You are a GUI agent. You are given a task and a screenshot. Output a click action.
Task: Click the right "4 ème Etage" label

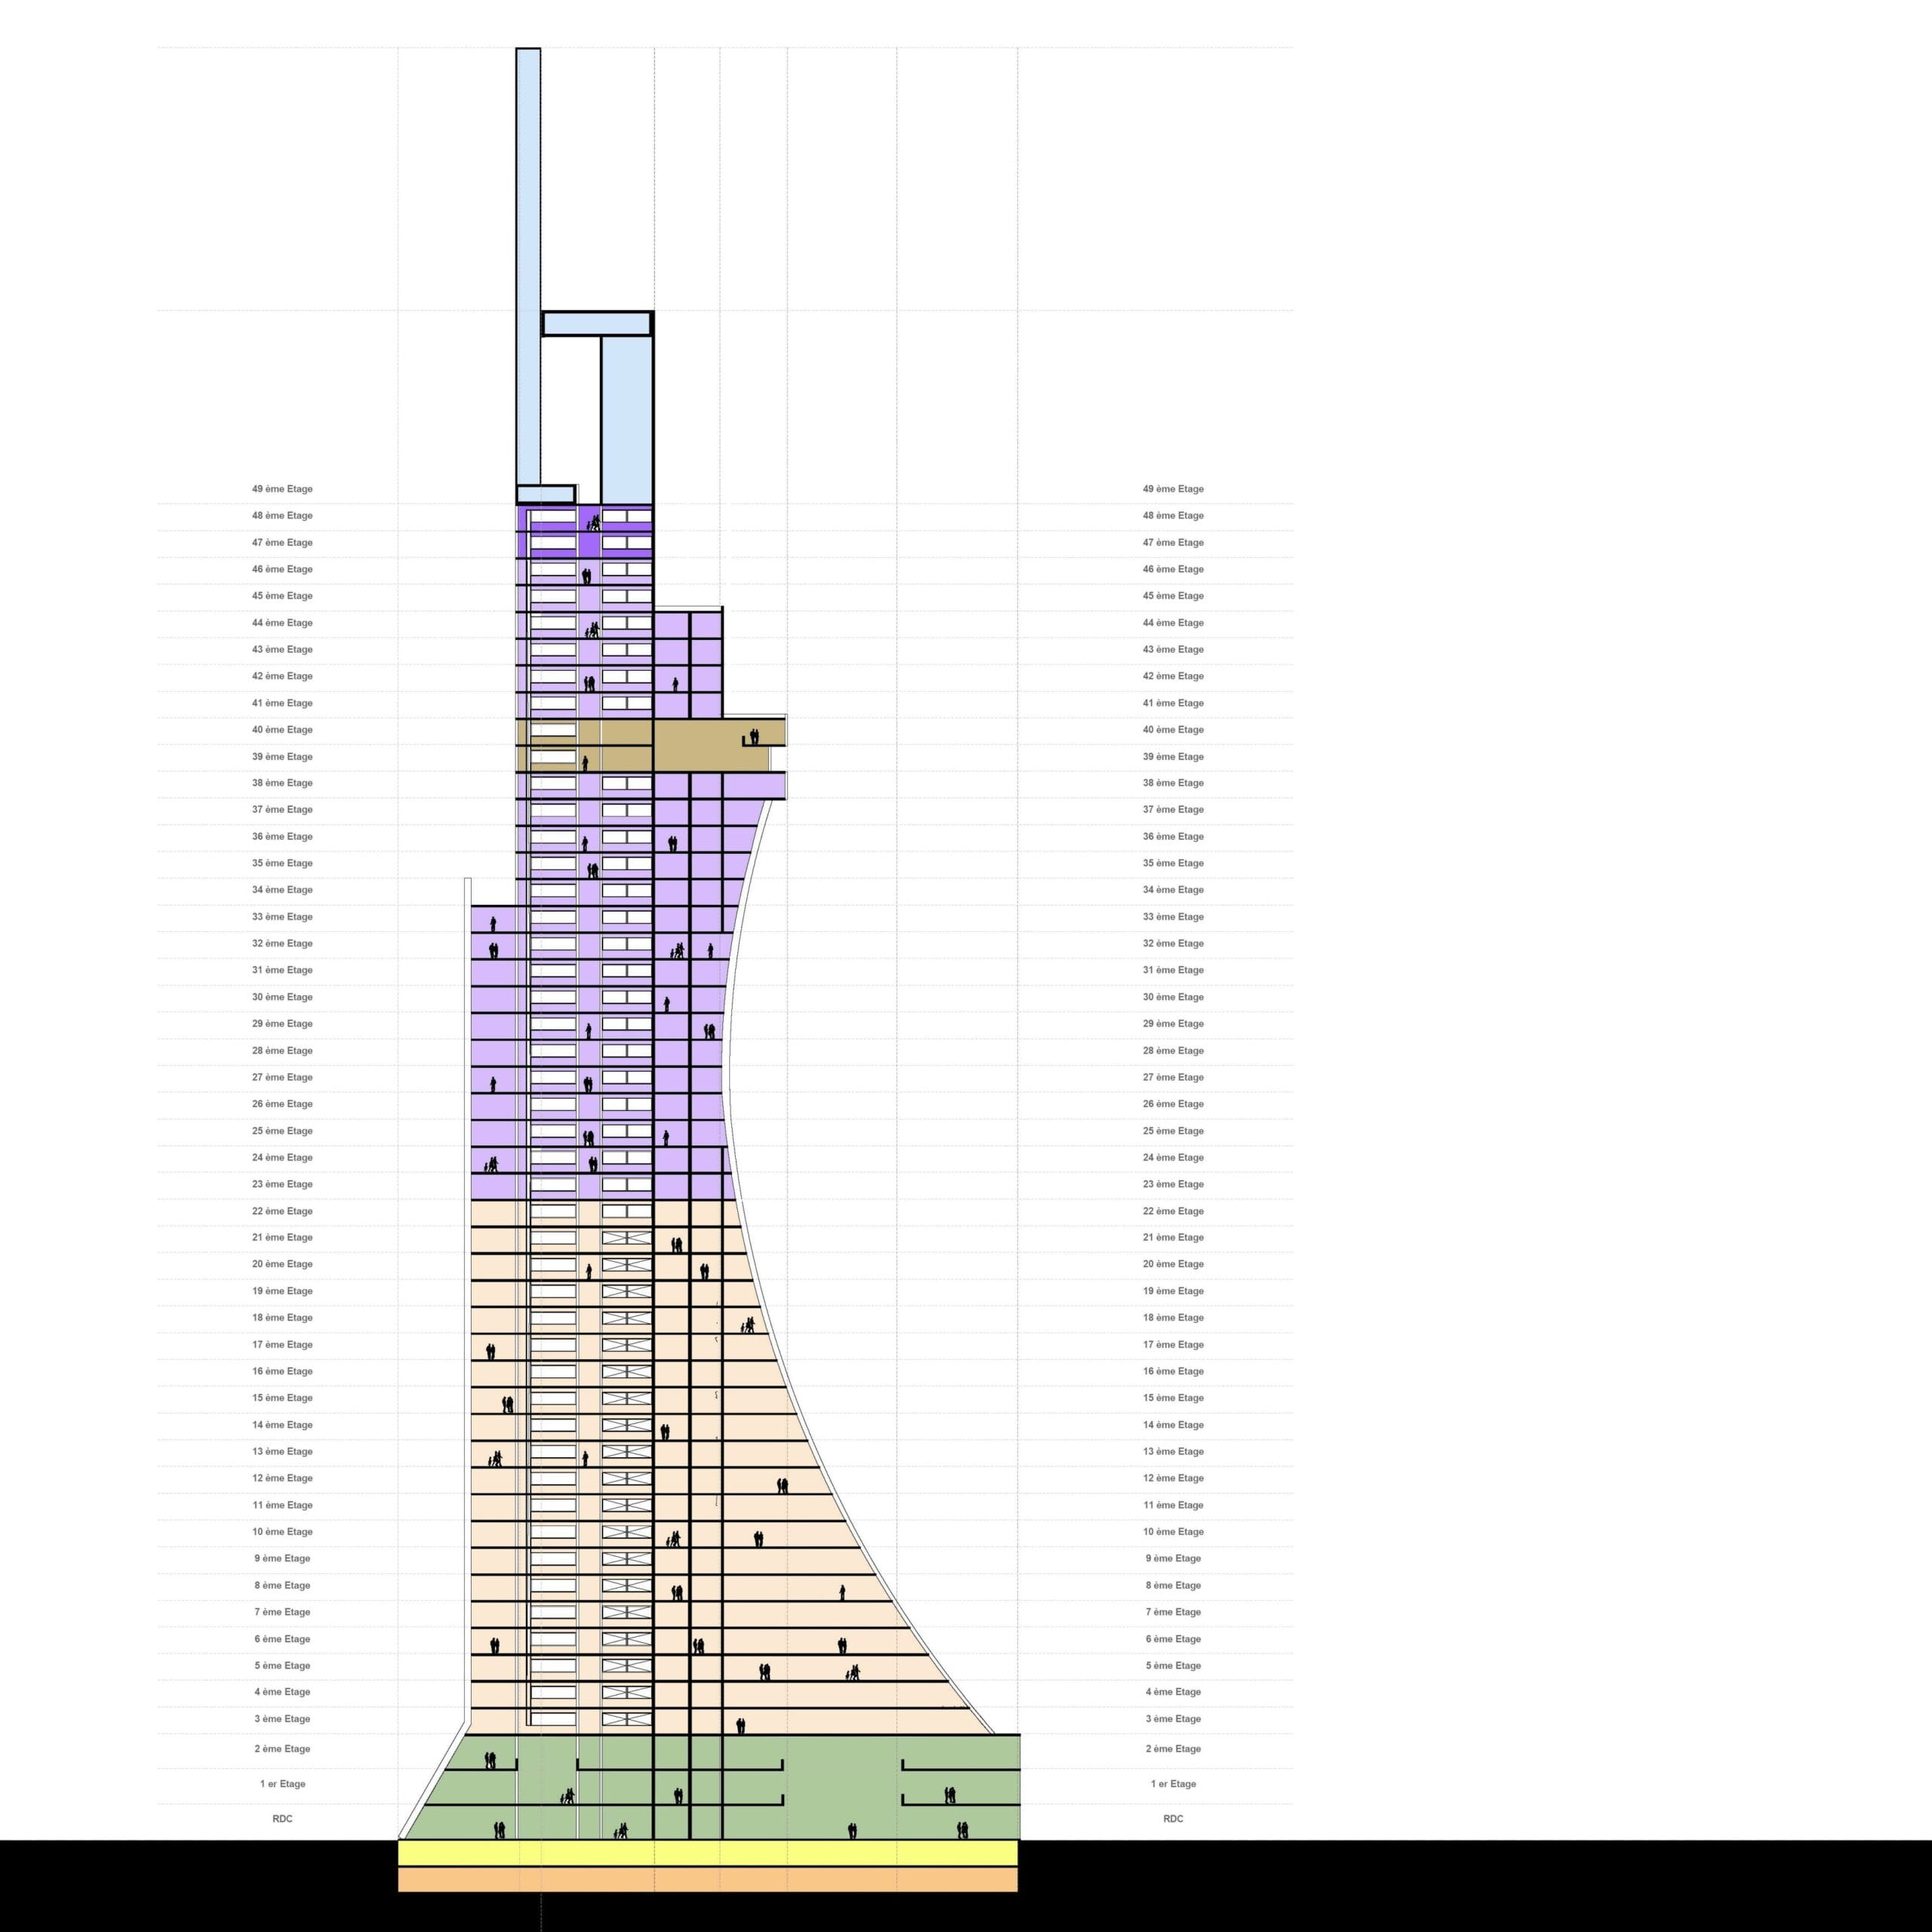pos(1173,1692)
